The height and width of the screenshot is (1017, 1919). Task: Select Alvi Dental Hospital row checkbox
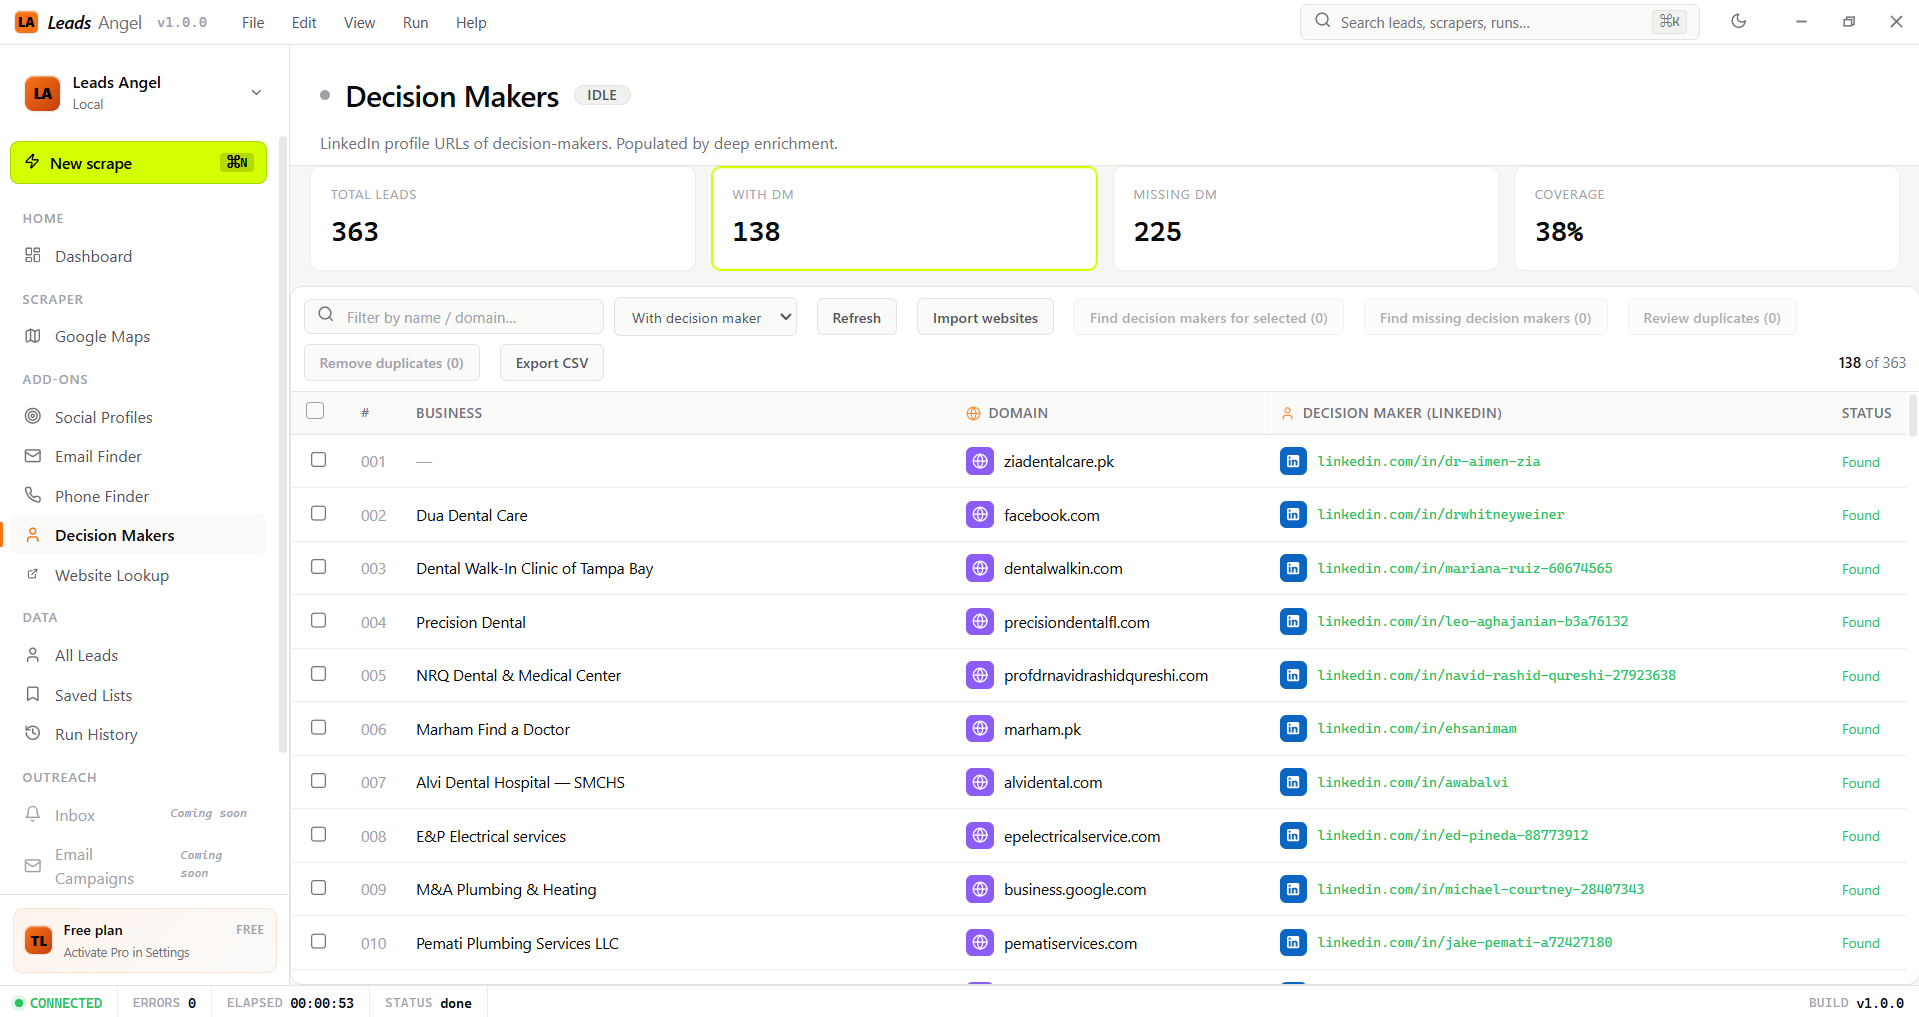click(x=318, y=781)
